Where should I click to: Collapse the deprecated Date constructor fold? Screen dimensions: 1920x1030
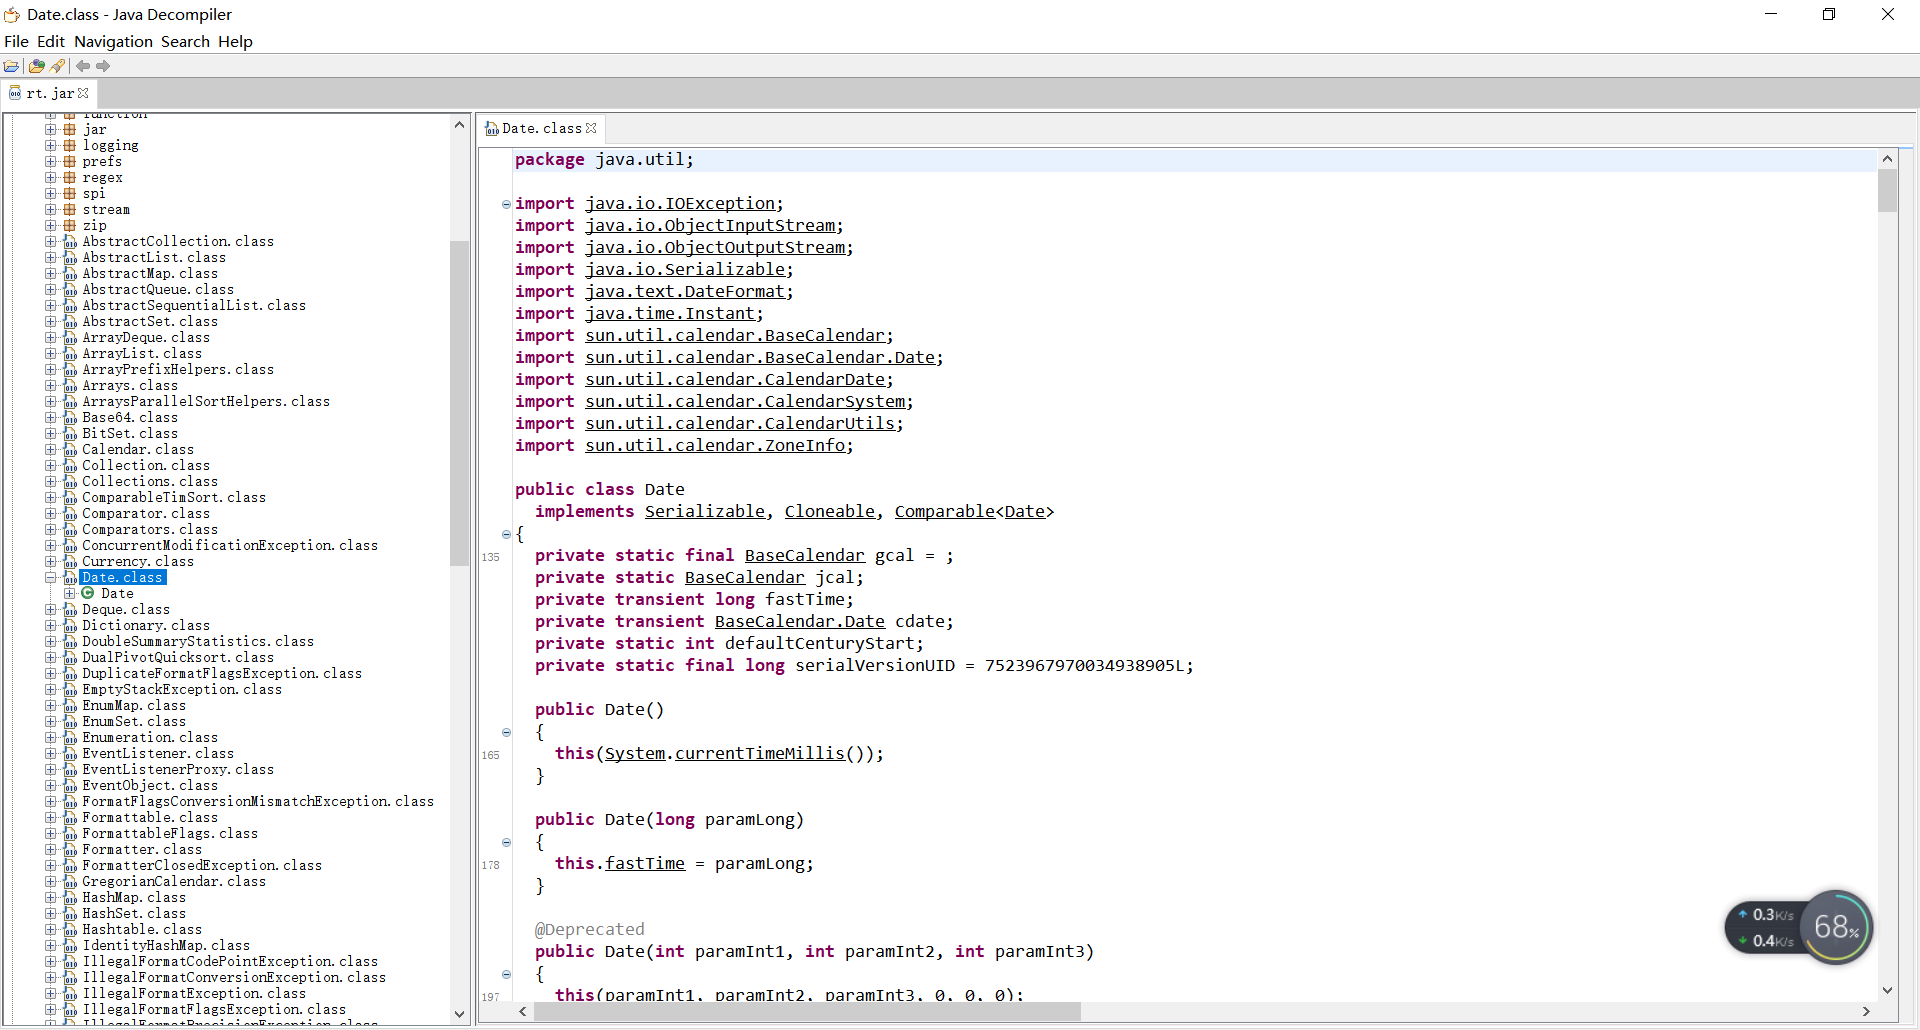point(506,975)
